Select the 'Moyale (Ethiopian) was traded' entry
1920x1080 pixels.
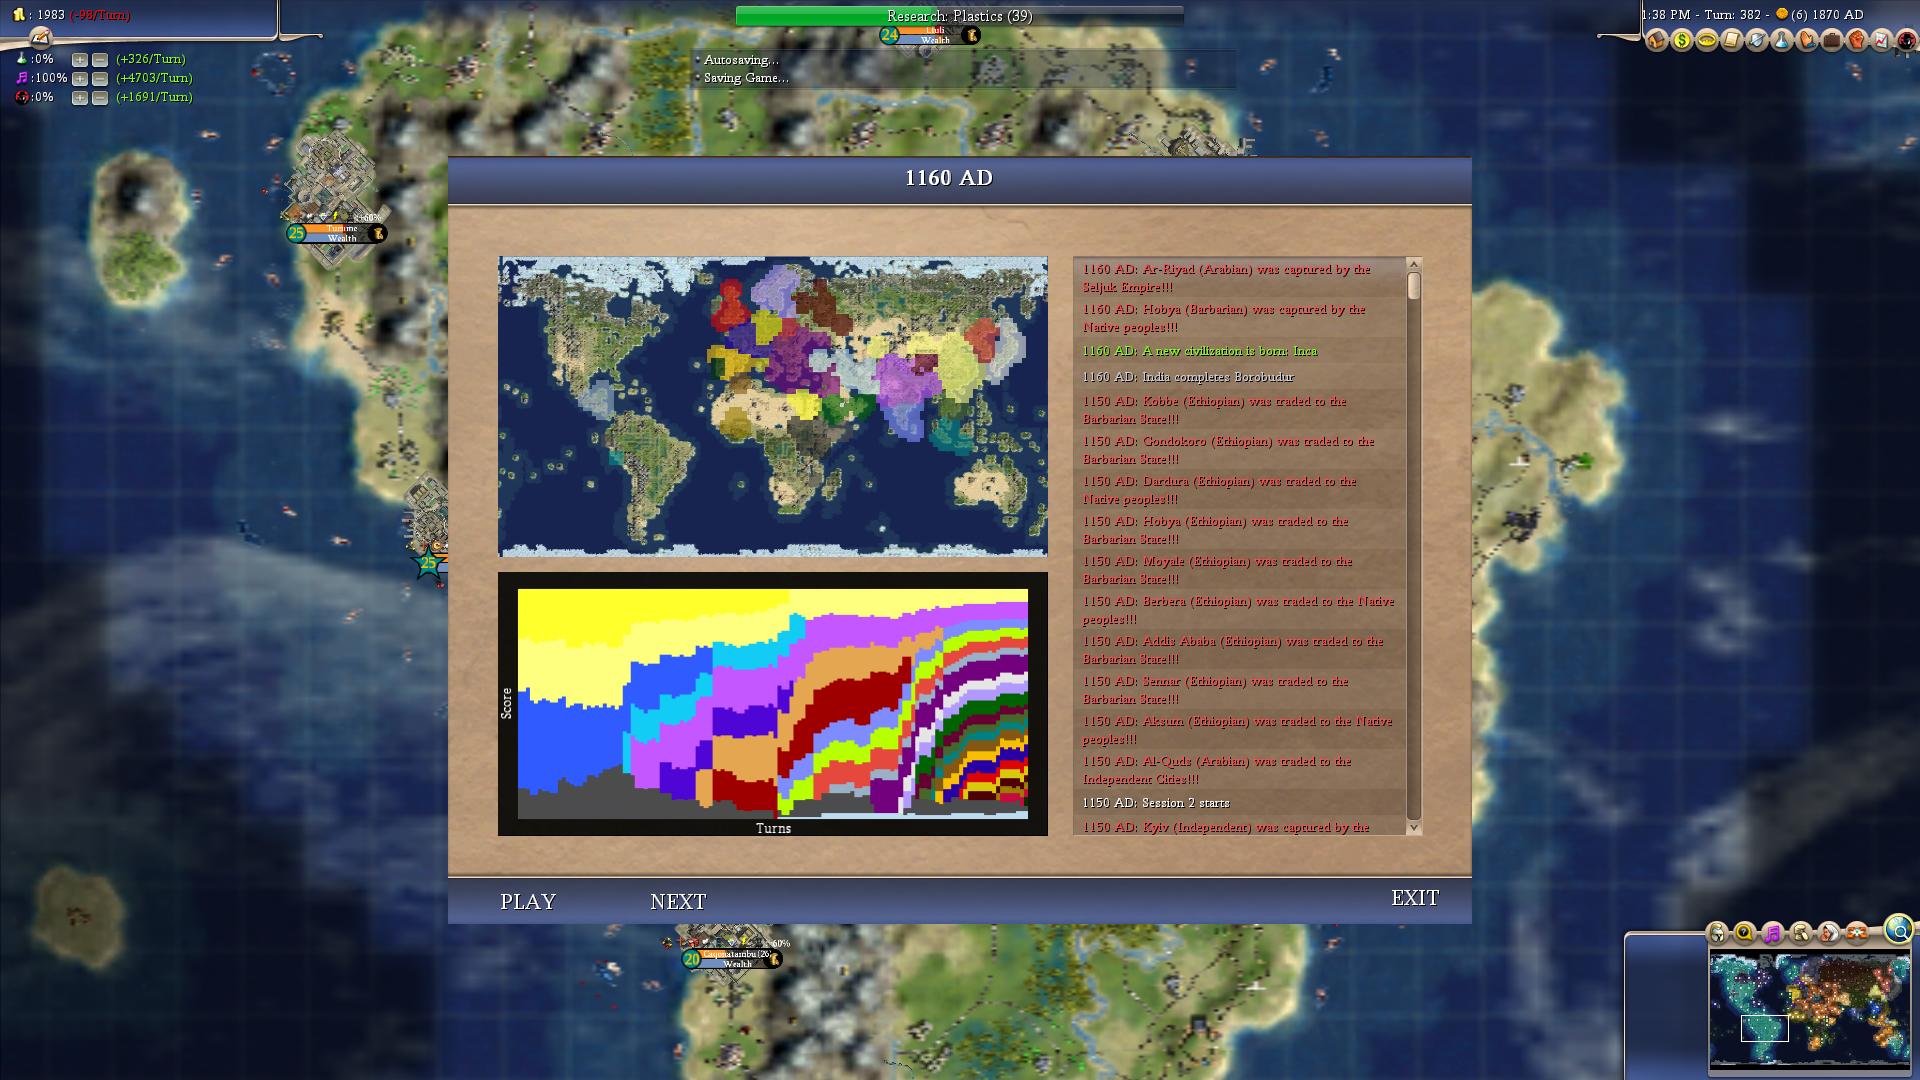1238,570
